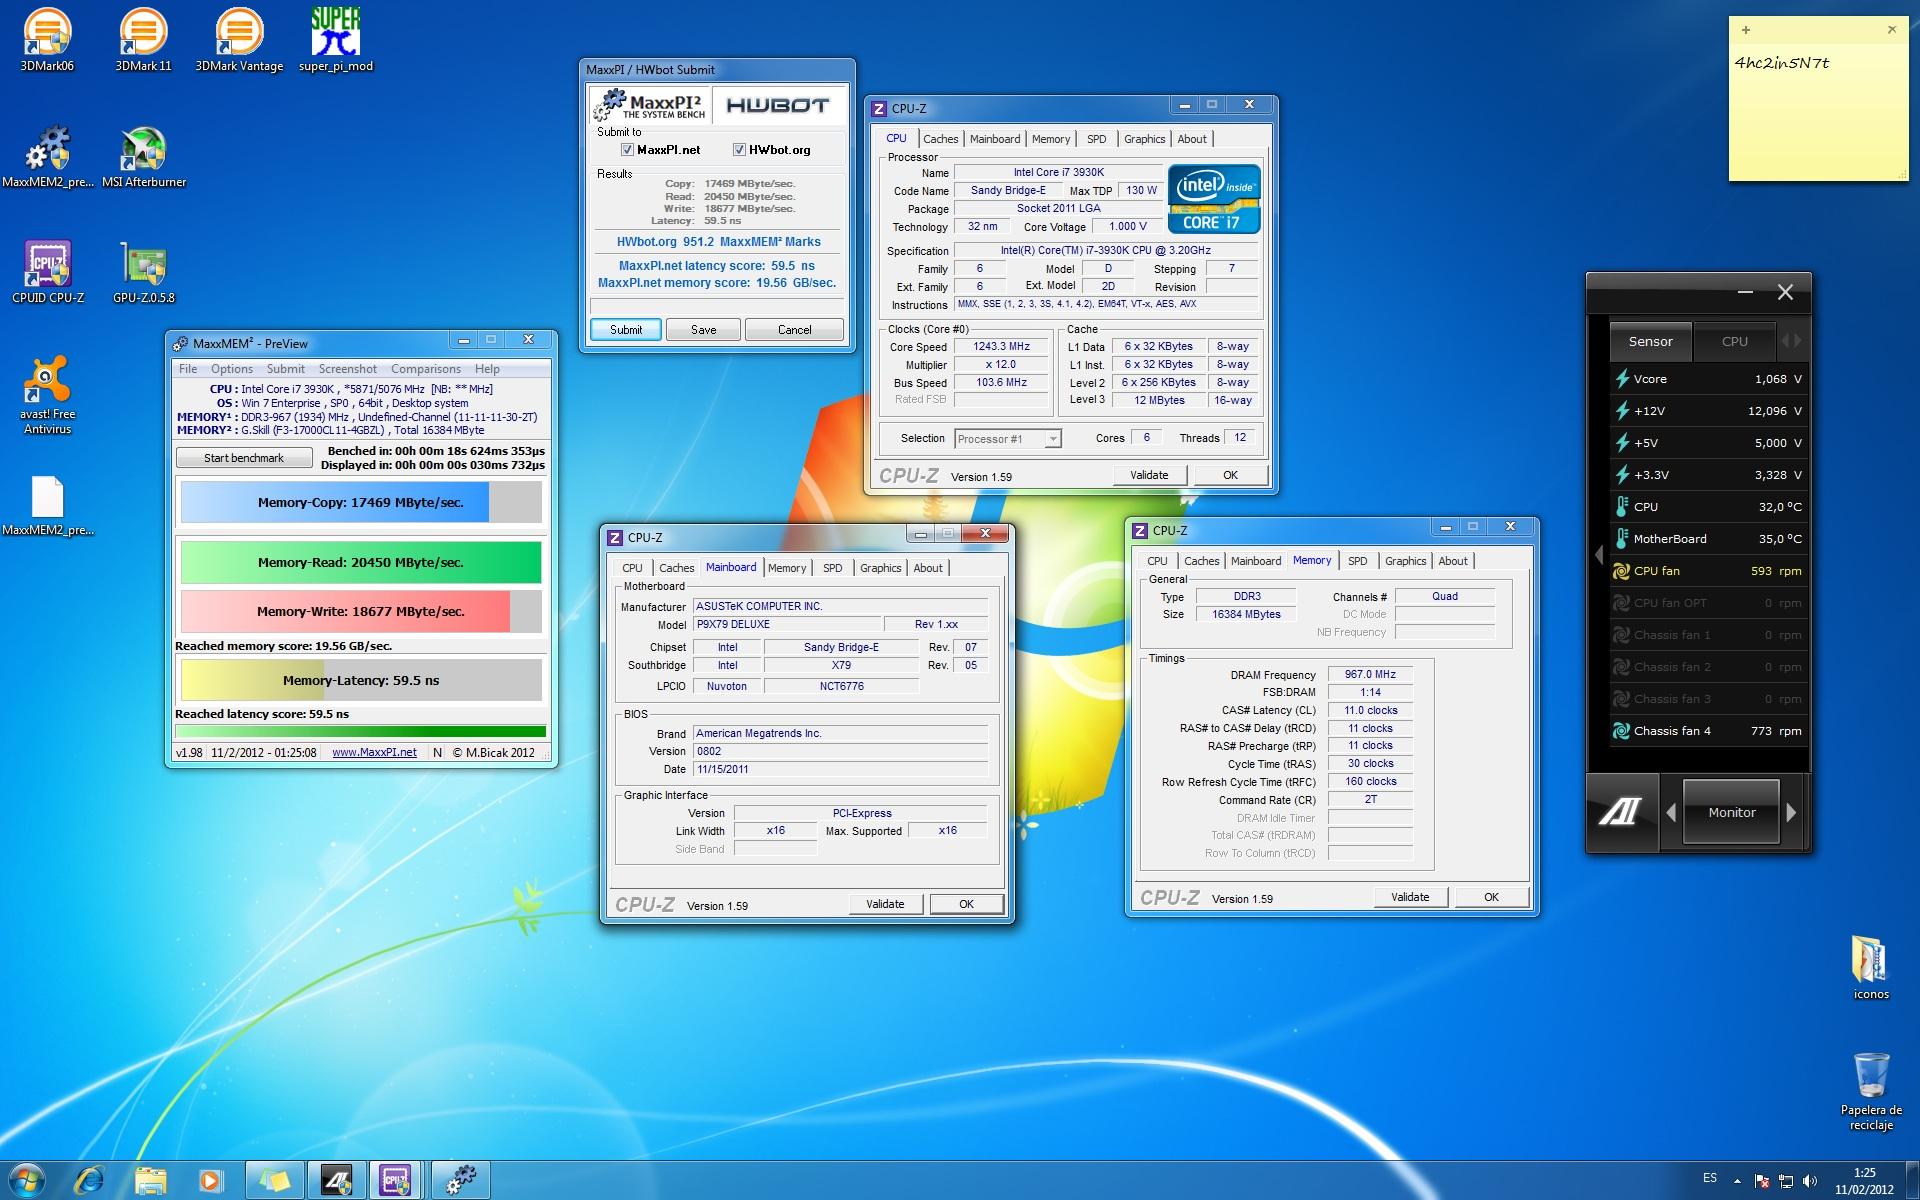This screenshot has width=1920, height=1200.
Task: Switch to SPD tab in CPU-Z Memory window
Action: pyautogui.click(x=1357, y=561)
